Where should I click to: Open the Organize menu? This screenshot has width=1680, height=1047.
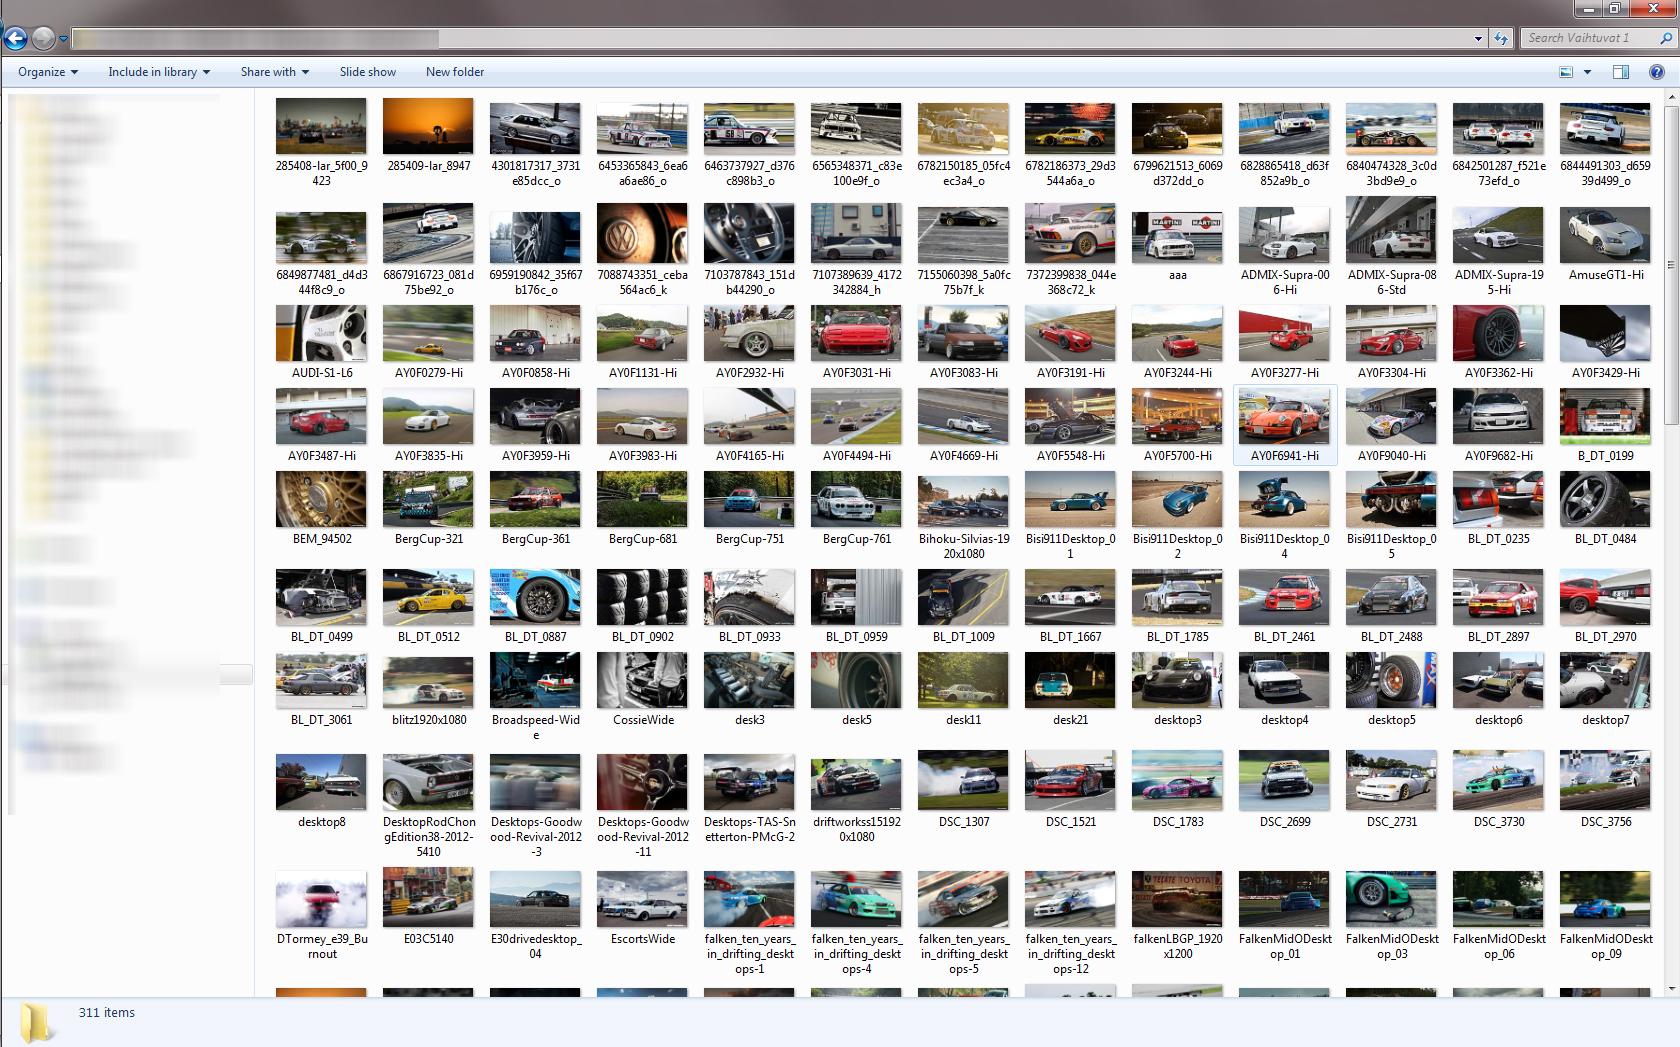[47, 72]
